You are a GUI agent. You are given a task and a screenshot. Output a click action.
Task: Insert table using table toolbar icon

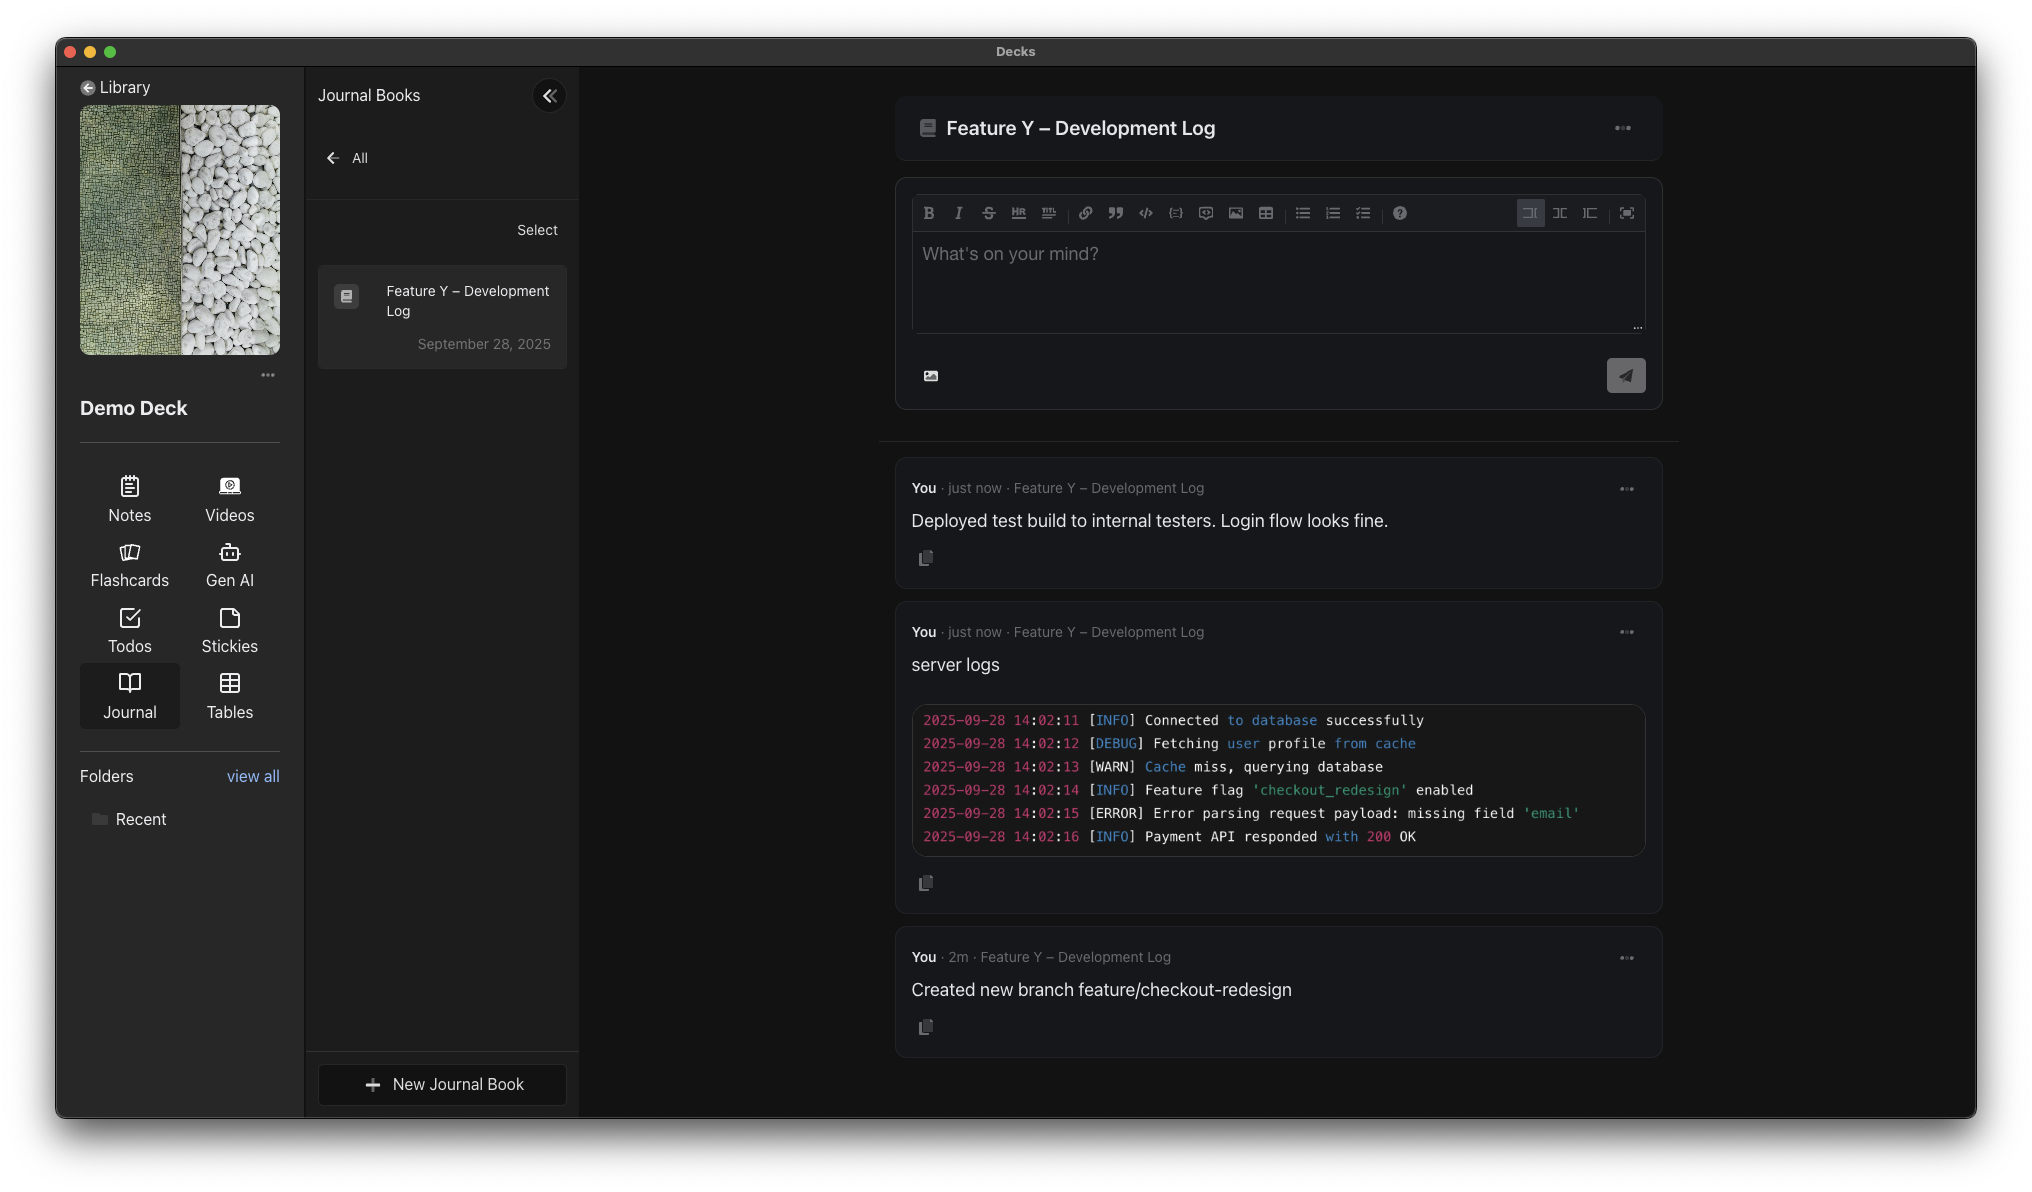[1266, 213]
